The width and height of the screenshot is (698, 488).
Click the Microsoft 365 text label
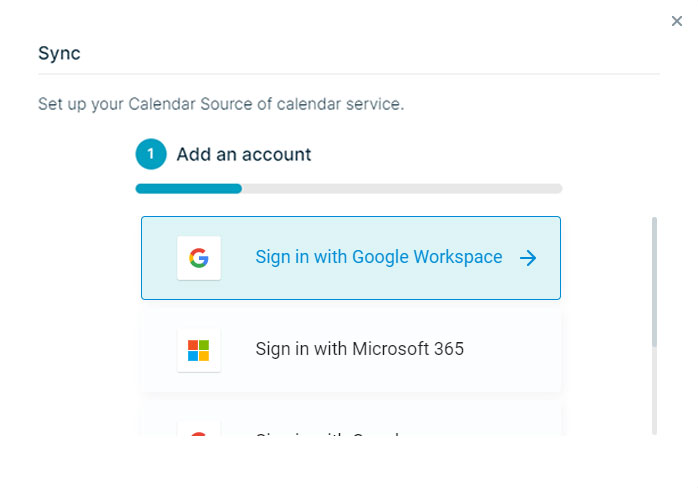click(x=359, y=349)
